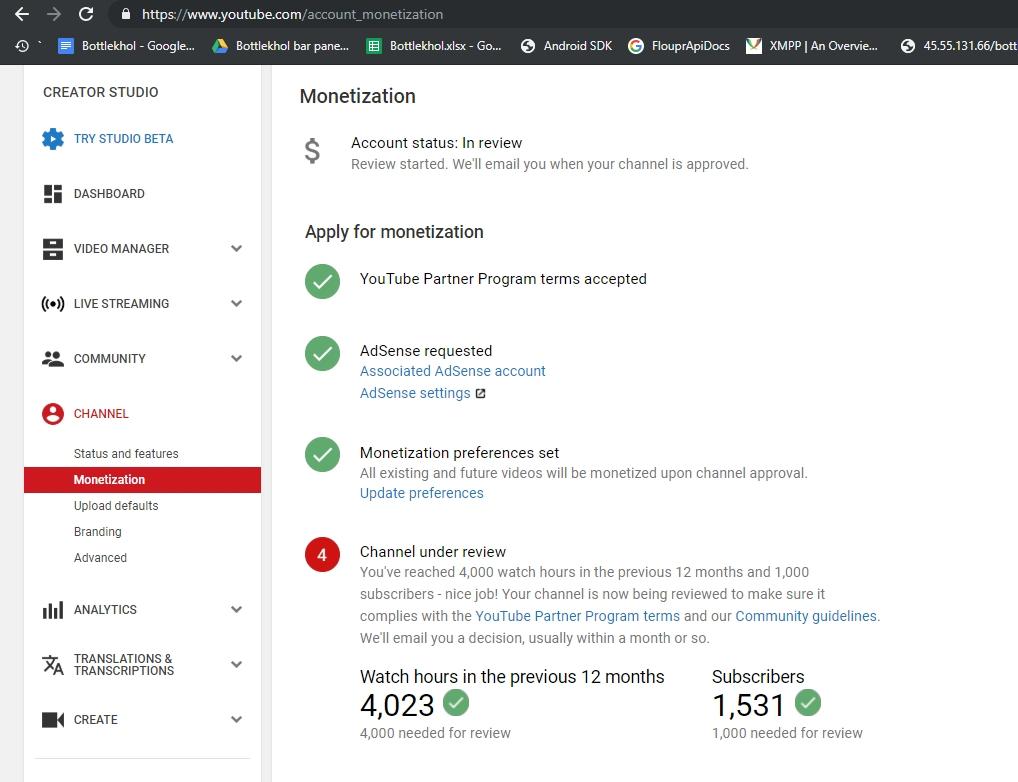
Task: Click the URL in the address bar
Action: [292, 14]
